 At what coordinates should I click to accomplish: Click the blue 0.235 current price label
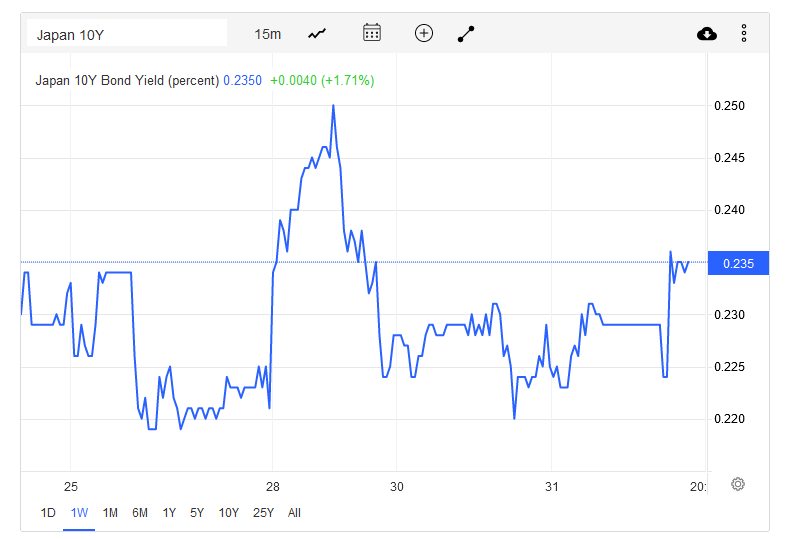pos(738,263)
